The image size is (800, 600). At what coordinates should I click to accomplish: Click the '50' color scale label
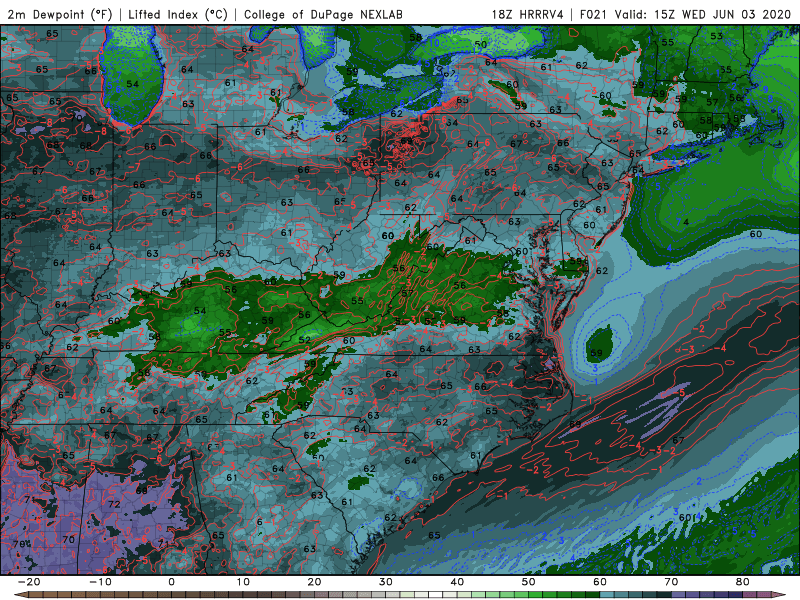pyautogui.click(x=529, y=582)
